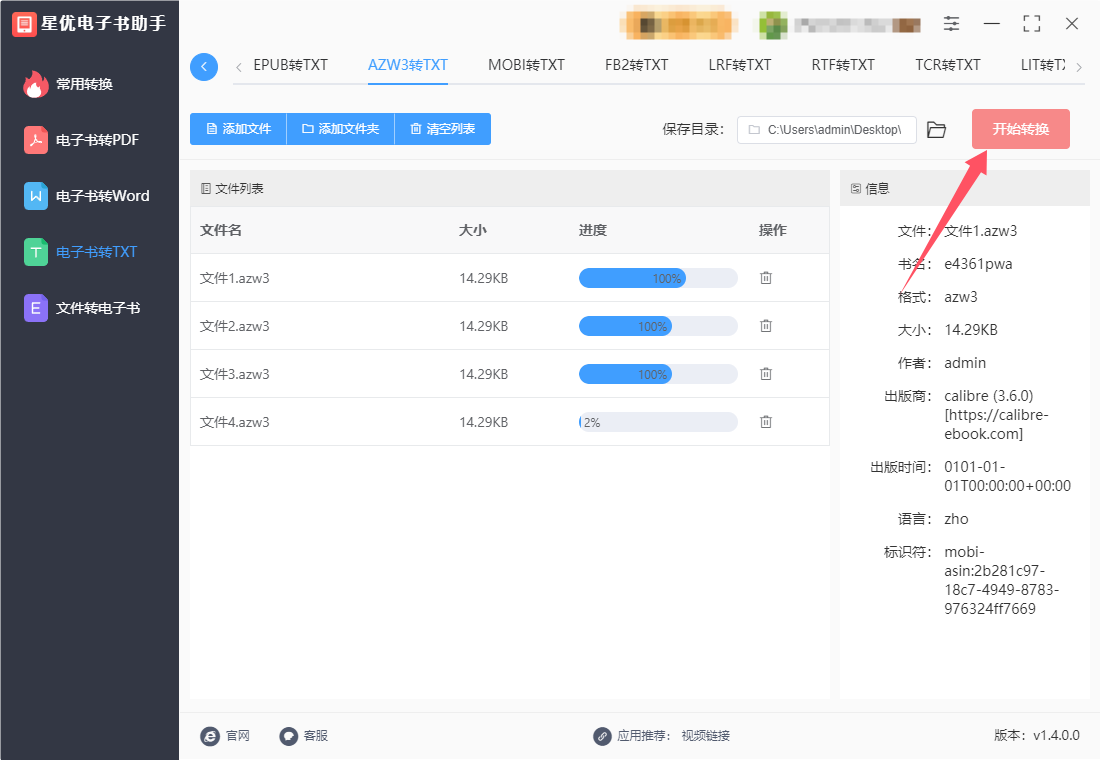The image size is (1100, 760).
Task: Switch to the AZW3转TXT tab
Action: point(408,65)
